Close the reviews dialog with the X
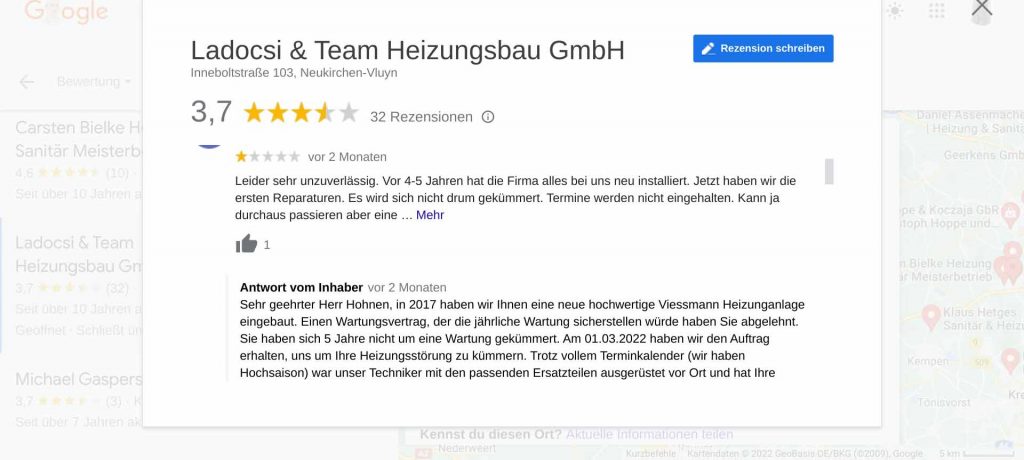The image size is (1024, 460). coord(982,8)
